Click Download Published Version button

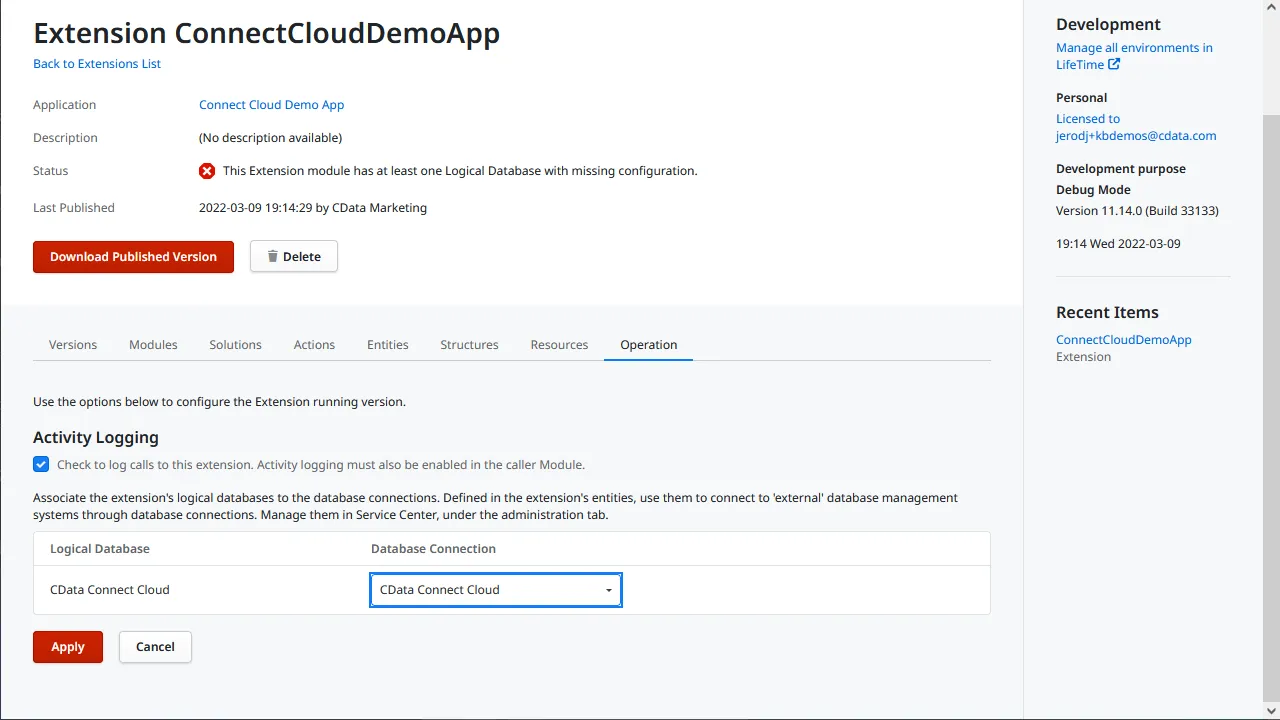click(133, 256)
